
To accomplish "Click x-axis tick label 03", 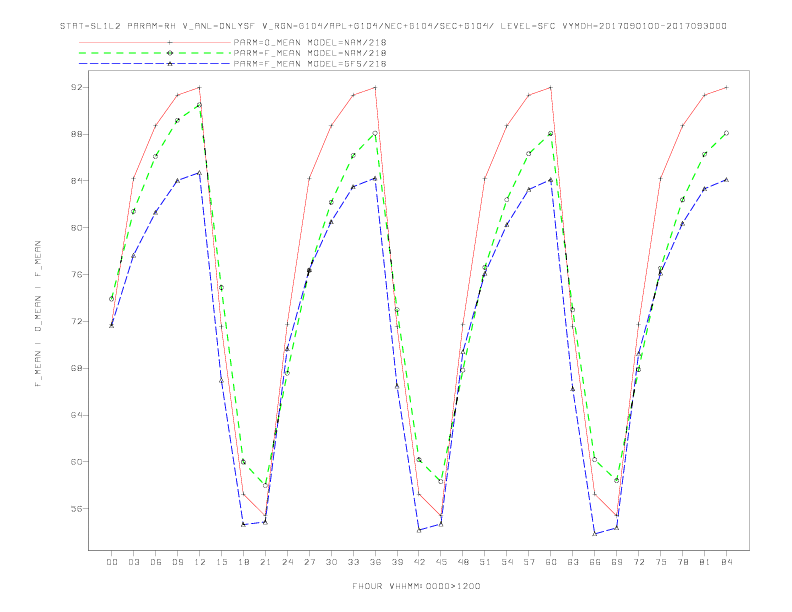I will pyautogui.click(x=133, y=562).
